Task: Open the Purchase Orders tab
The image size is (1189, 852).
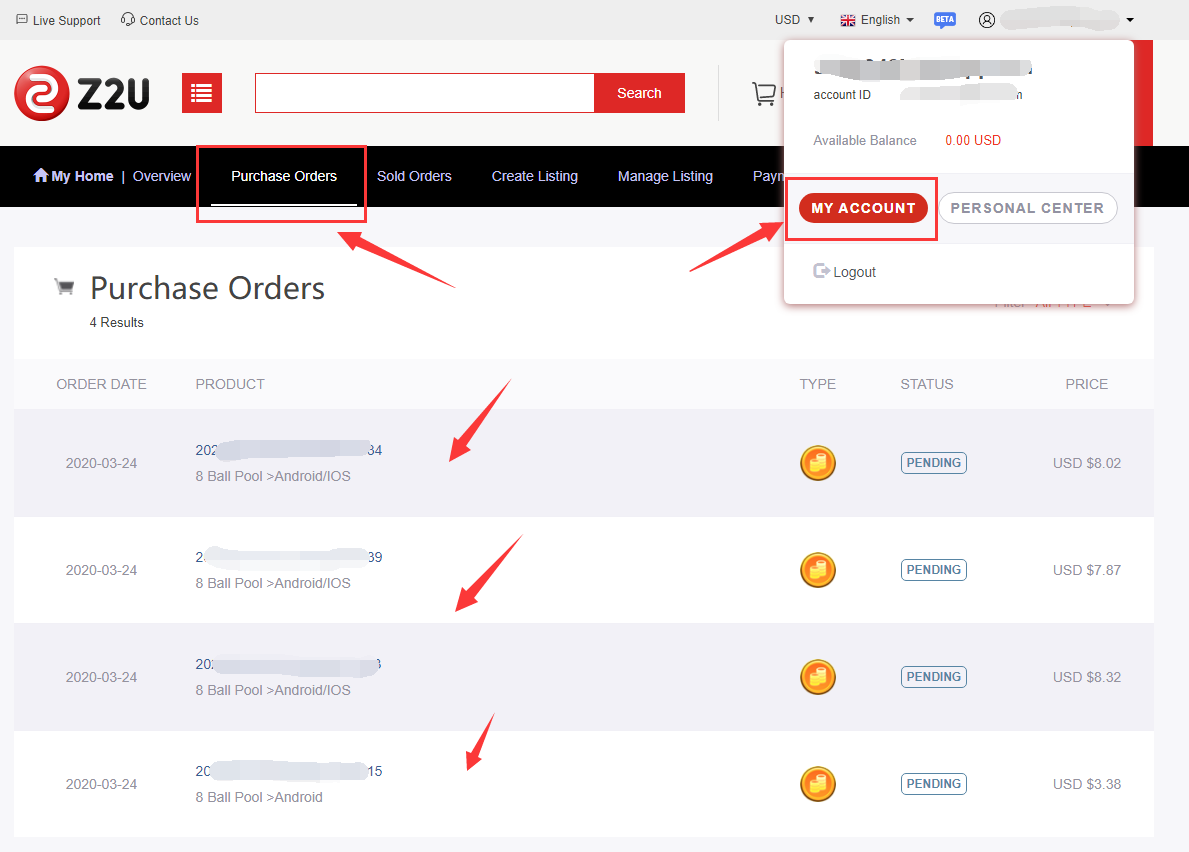Action: 284,176
